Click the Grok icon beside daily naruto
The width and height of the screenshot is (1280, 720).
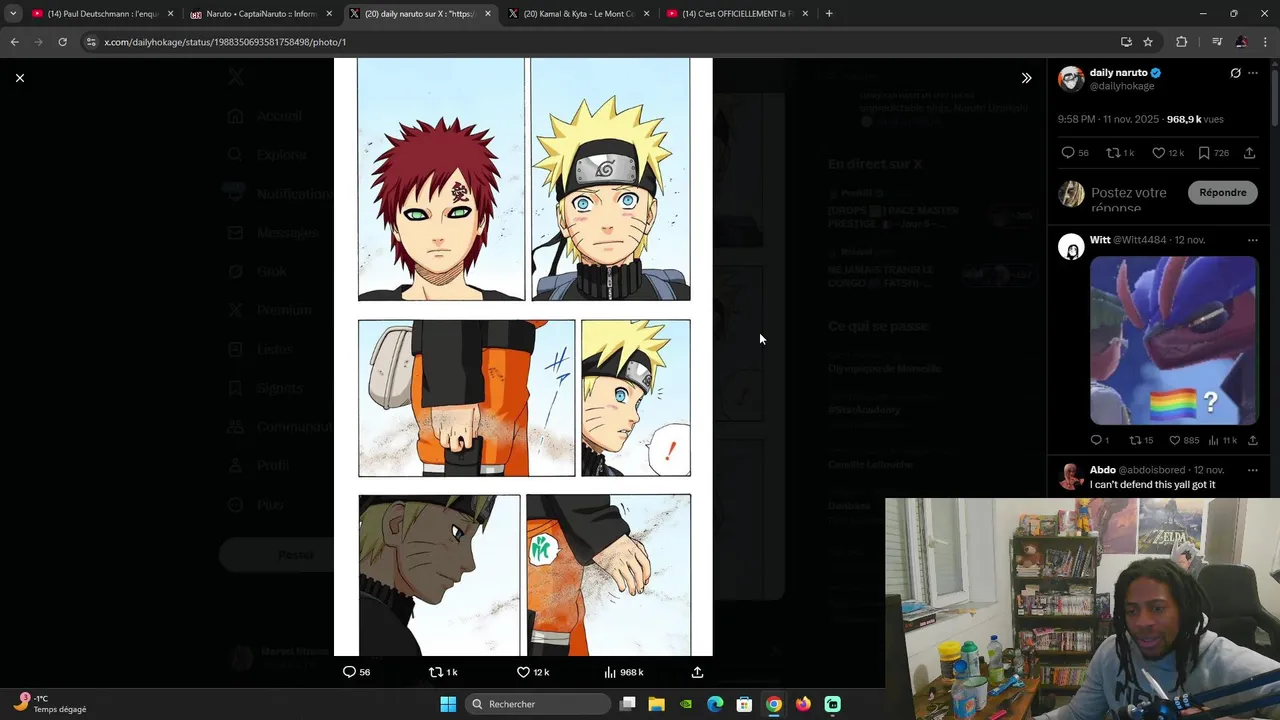coord(1235,73)
